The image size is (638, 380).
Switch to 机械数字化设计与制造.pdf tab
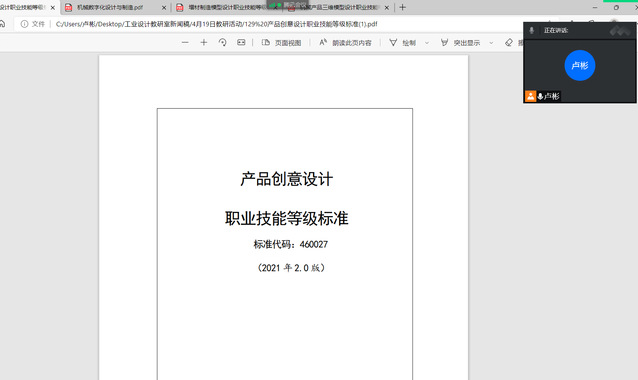point(110,7)
